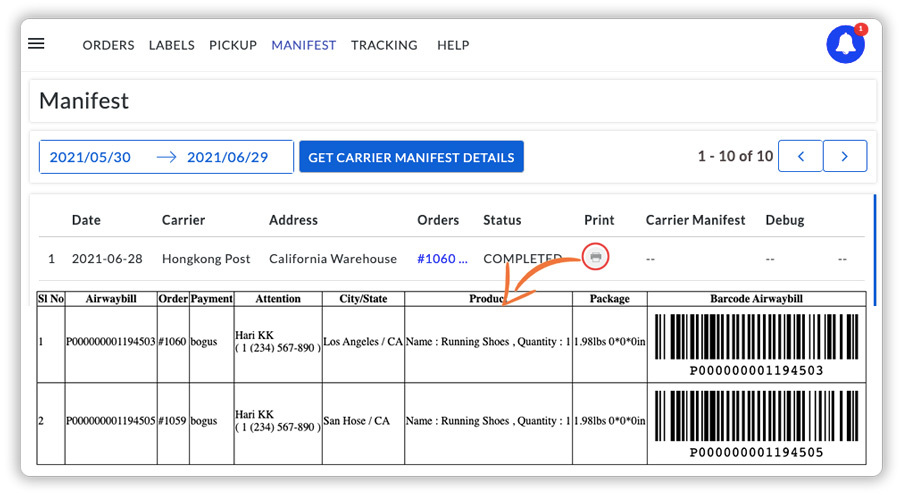
Task: Click the Carrier Manifest column header
Action: pyautogui.click(x=695, y=220)
